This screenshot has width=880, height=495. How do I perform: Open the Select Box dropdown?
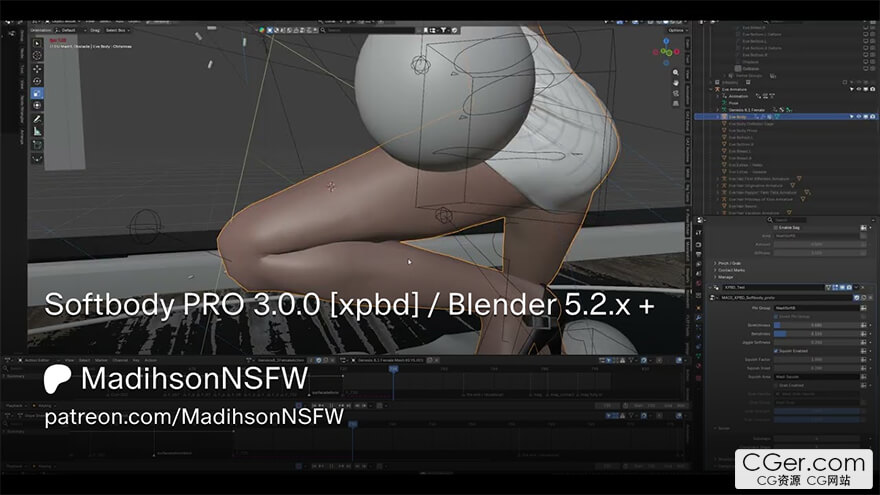click(117, 30)
